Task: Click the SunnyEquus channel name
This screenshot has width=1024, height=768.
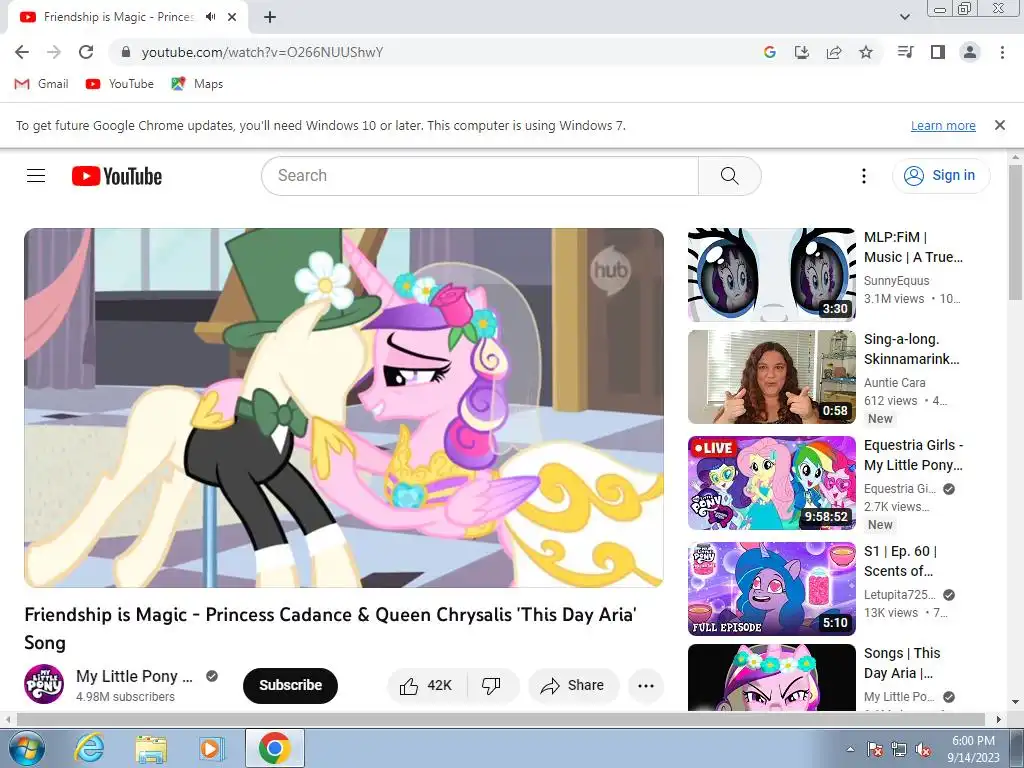Action: coord(896,281)
